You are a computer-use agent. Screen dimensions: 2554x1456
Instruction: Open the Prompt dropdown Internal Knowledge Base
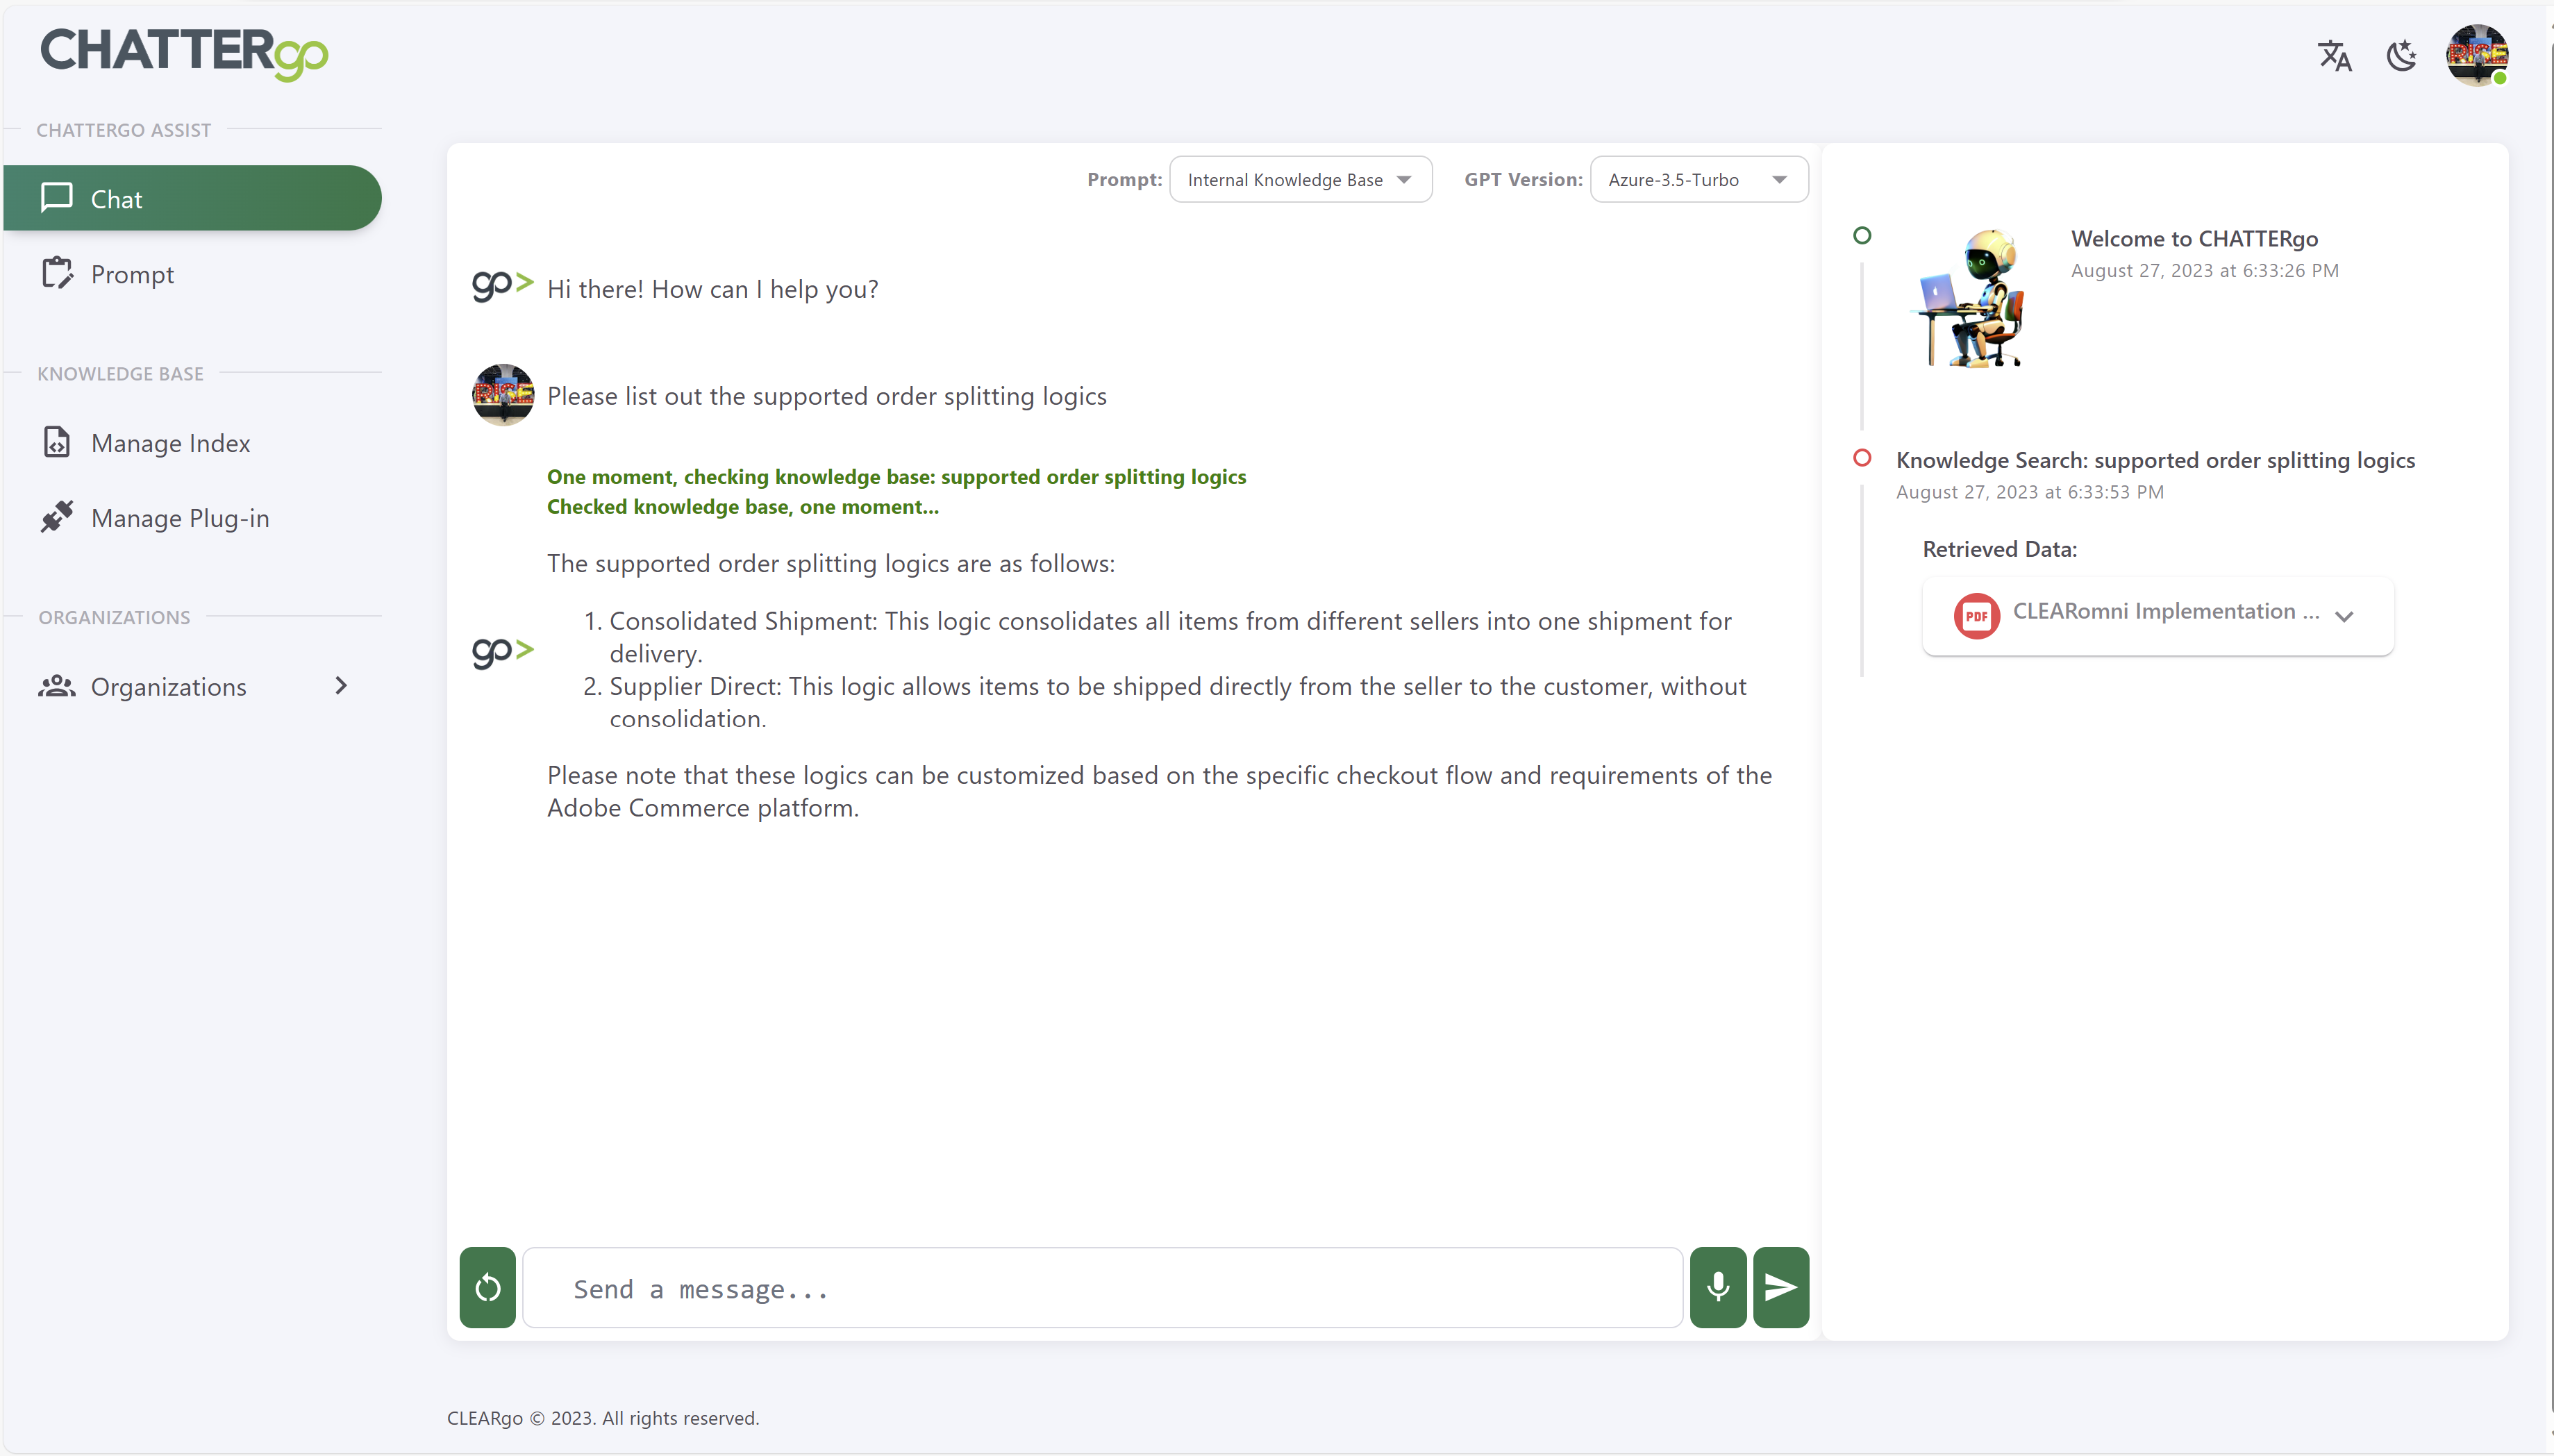(1300, 180)
